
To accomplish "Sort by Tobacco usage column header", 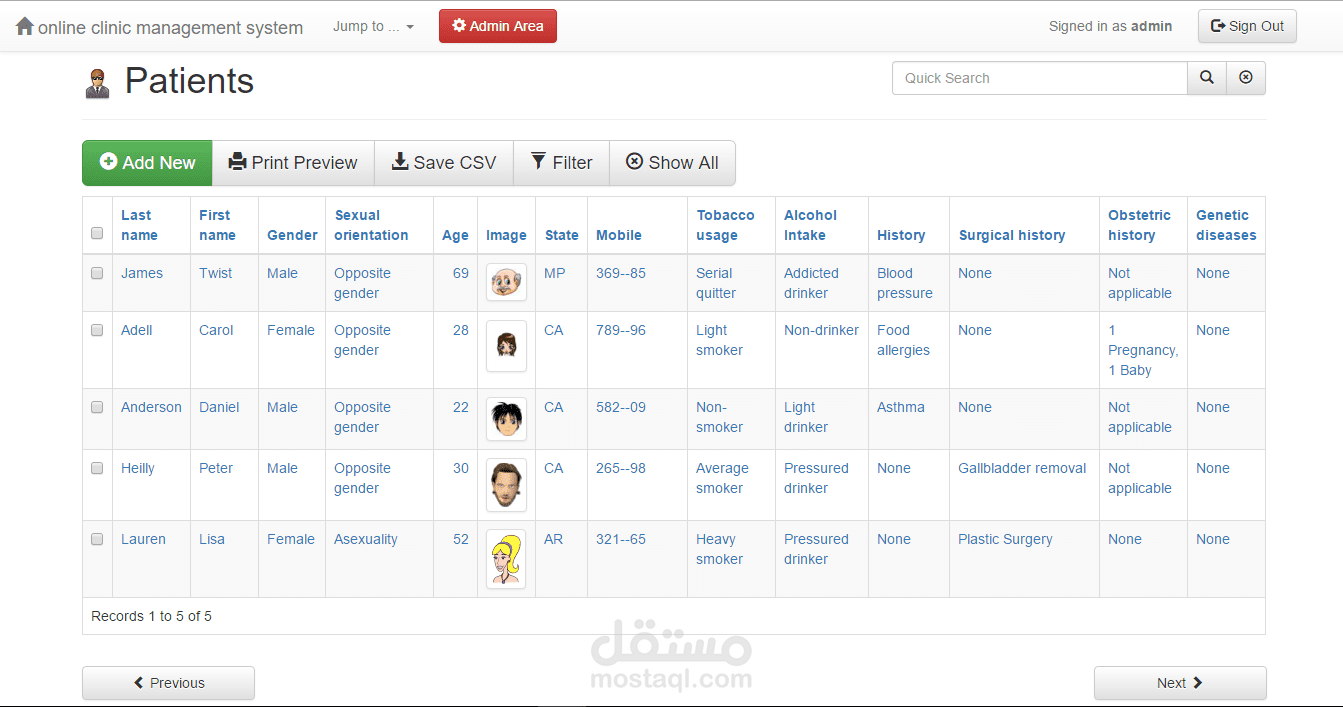I will click(x=726, y=225).
